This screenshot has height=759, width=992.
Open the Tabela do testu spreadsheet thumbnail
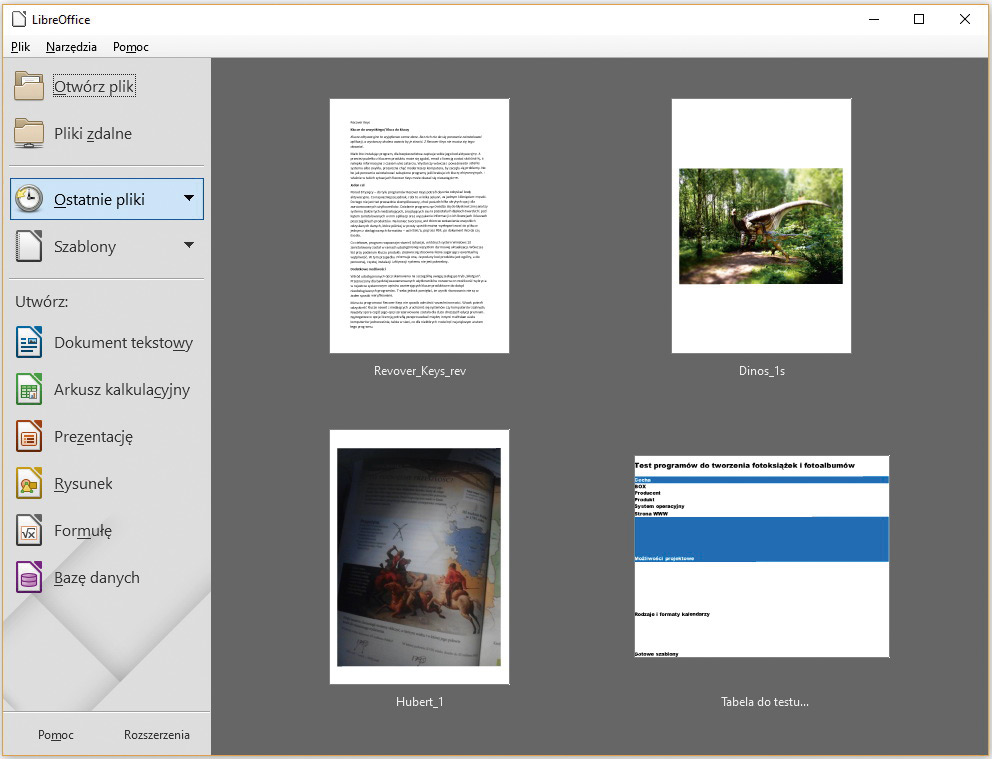tap(761, 556)
